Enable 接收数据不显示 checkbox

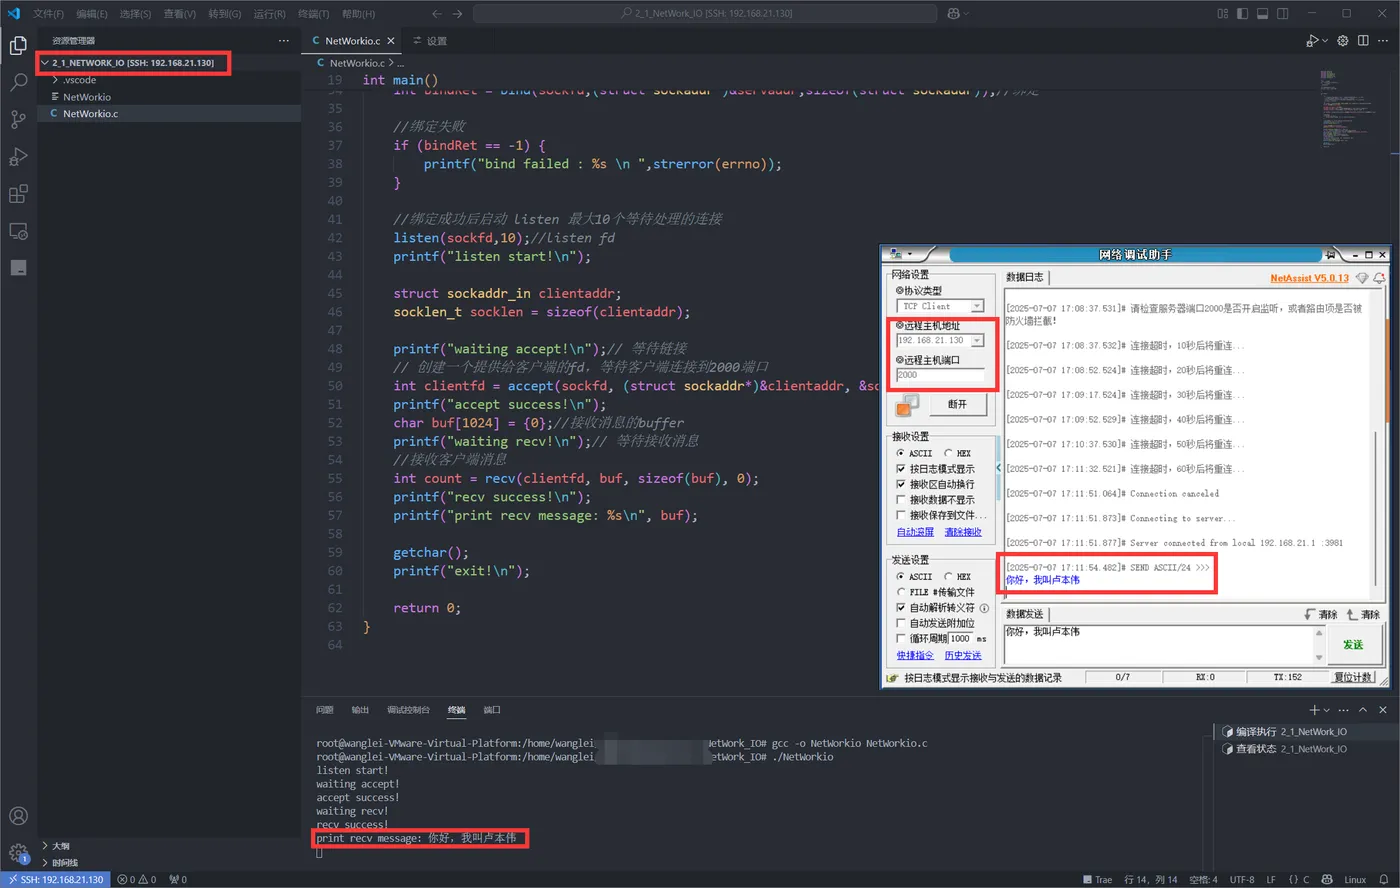tap(901, 499)
